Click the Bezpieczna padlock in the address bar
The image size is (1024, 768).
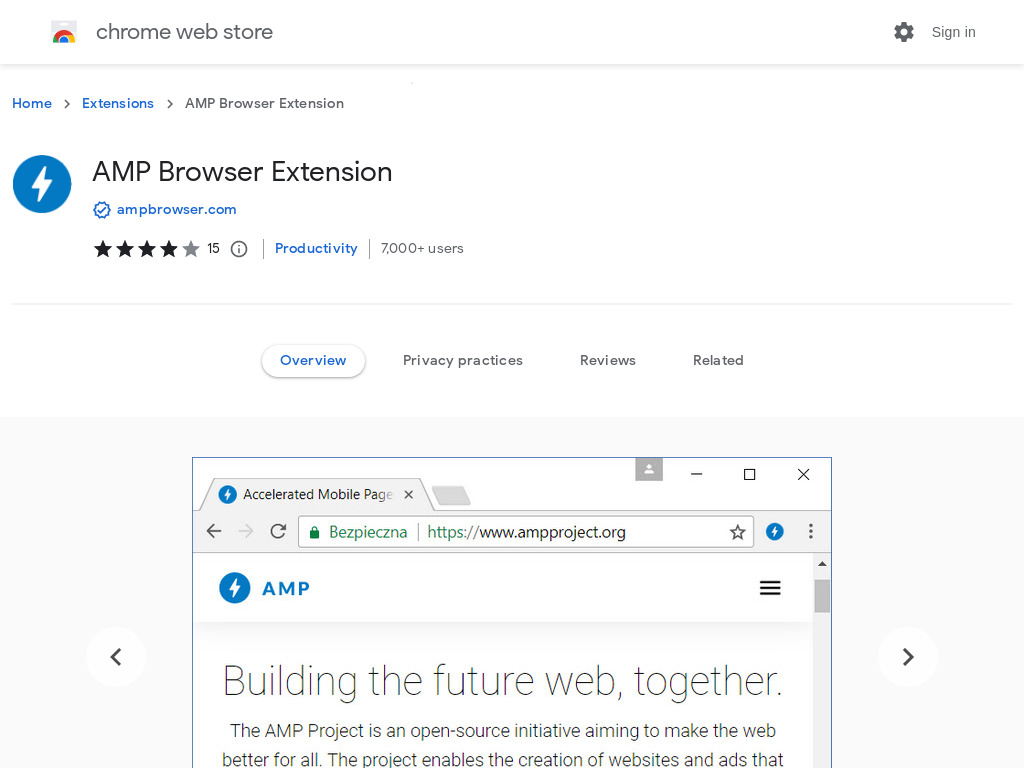click(314, 531)
